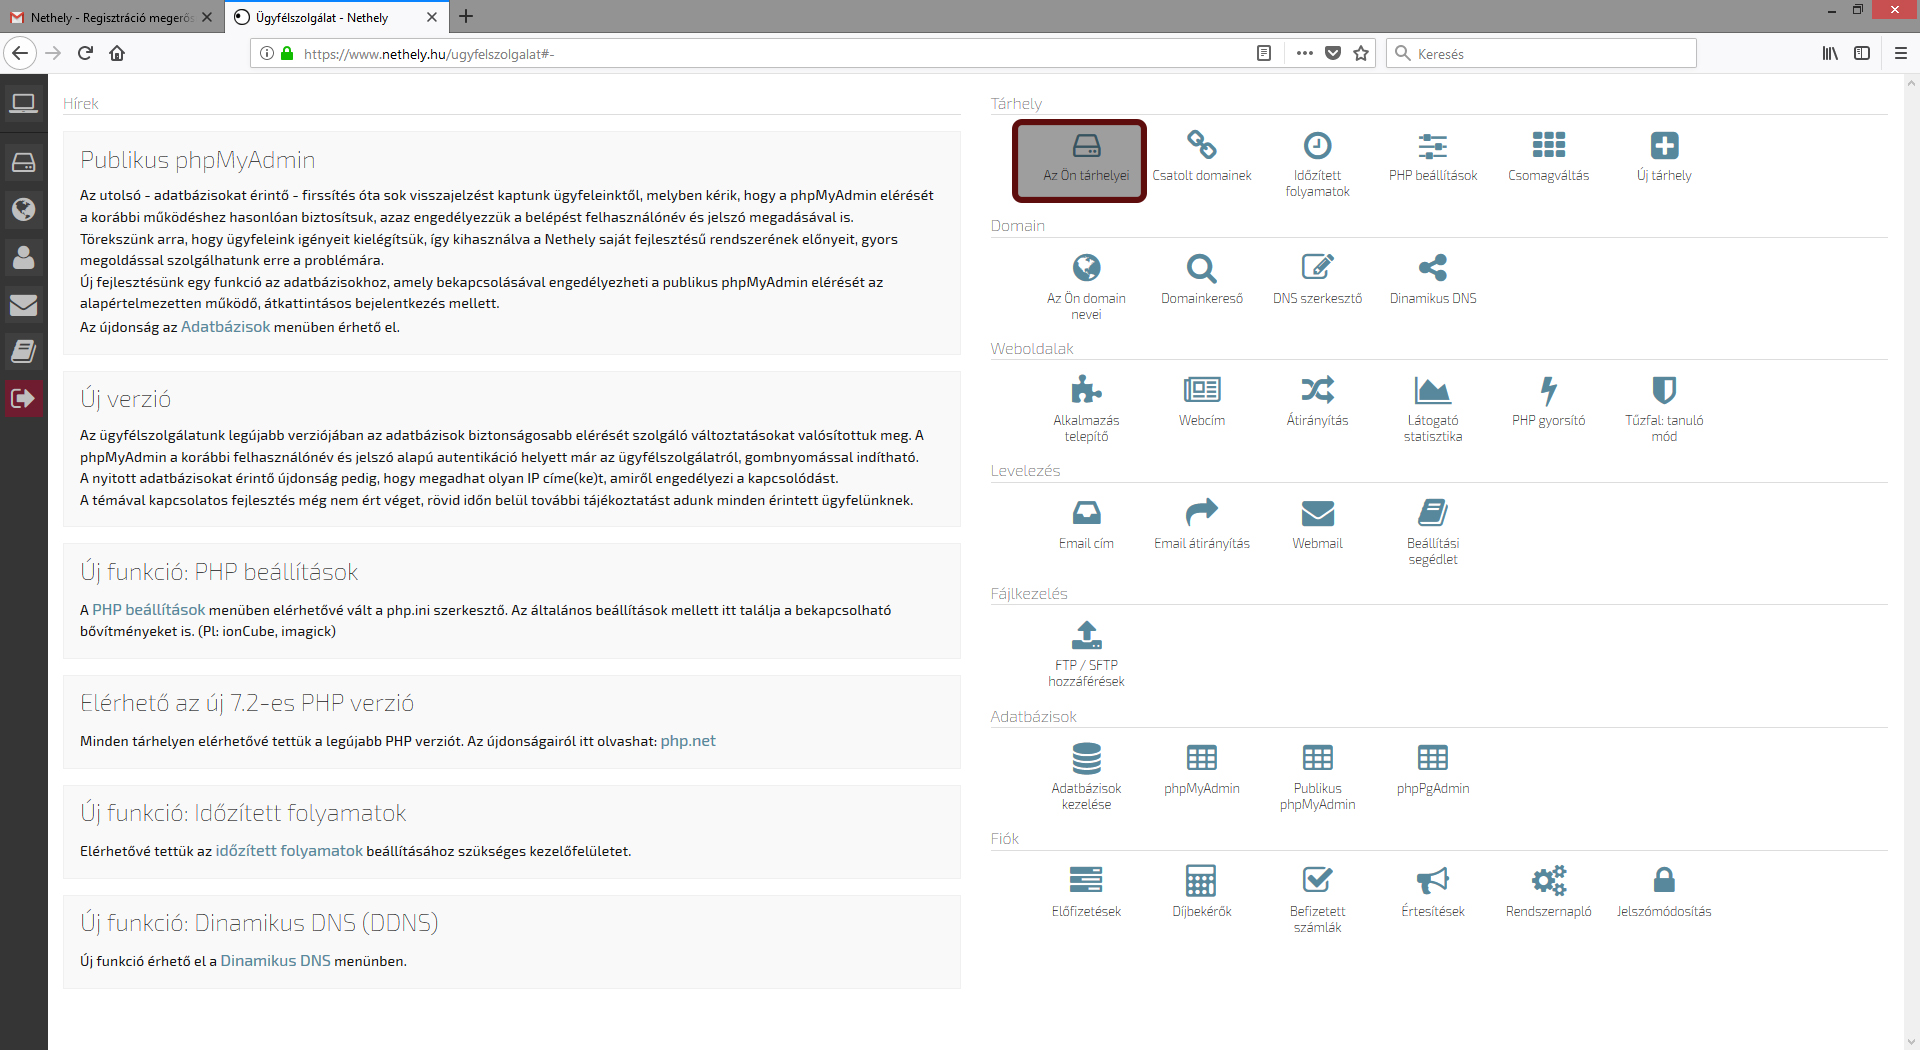
Task: Open the DNS szerkesztő icon
Action: tap(1317, 268)
